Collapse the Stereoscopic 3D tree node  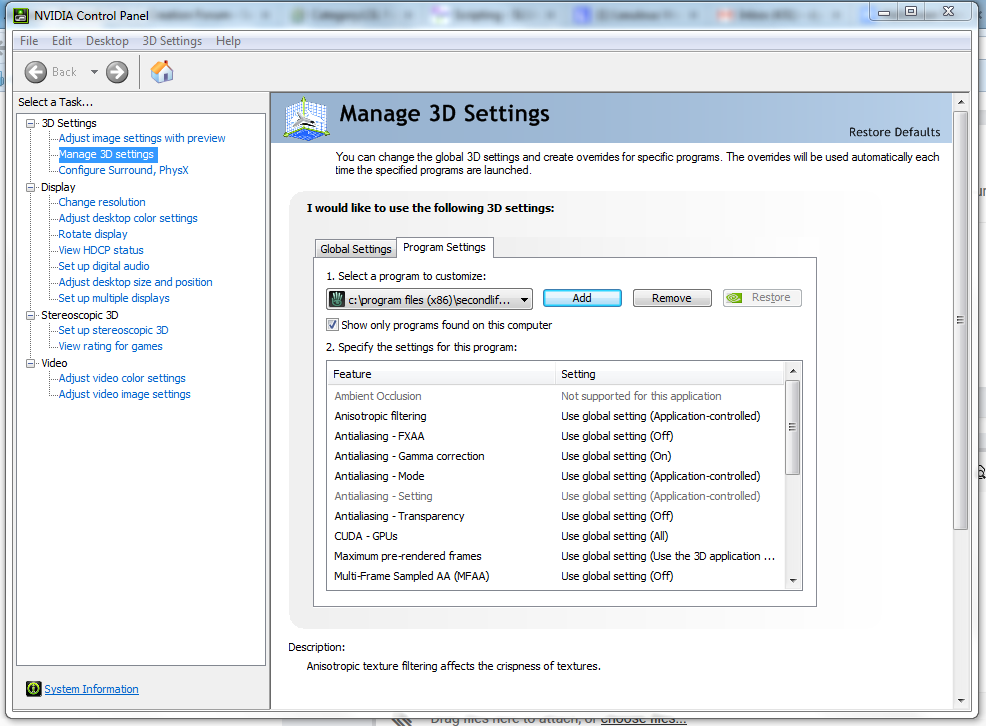[30, 316]
